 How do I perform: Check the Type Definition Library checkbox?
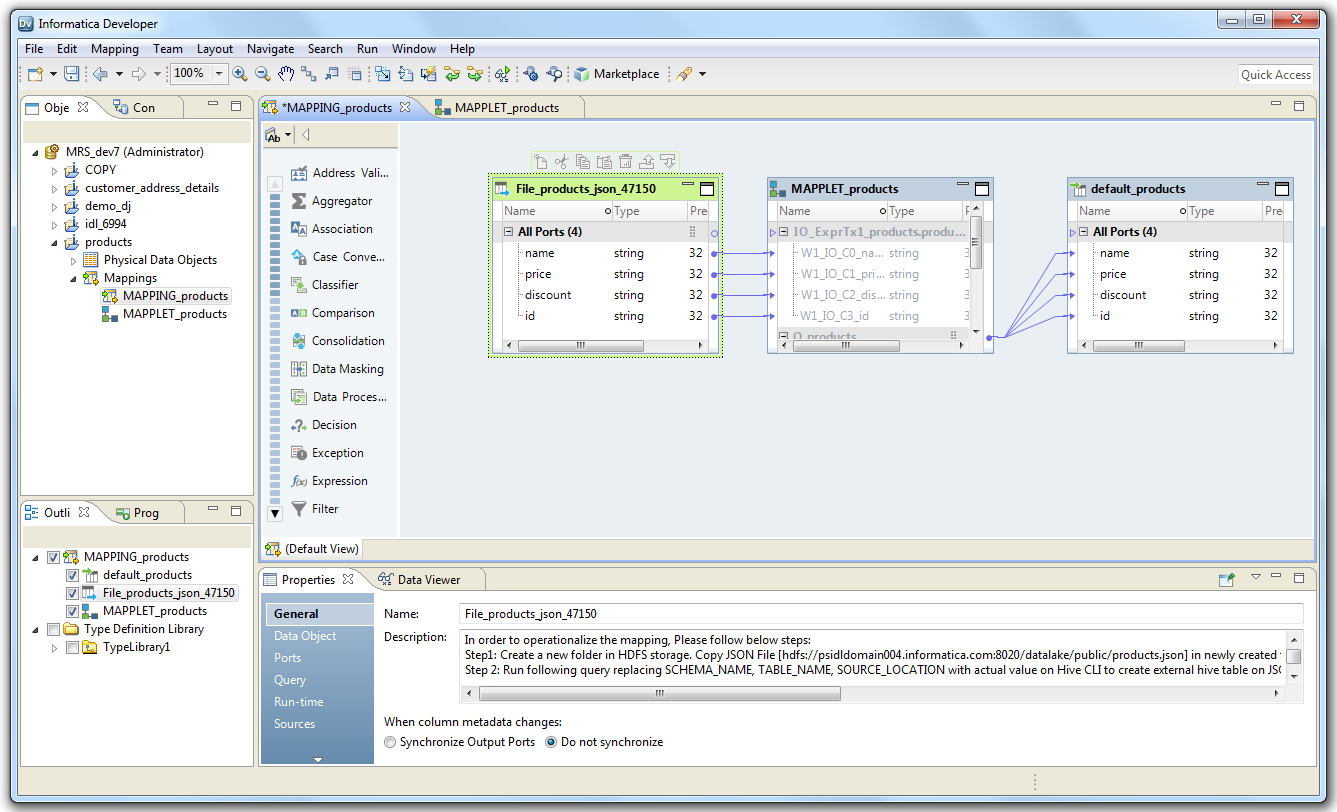[54, 630]
